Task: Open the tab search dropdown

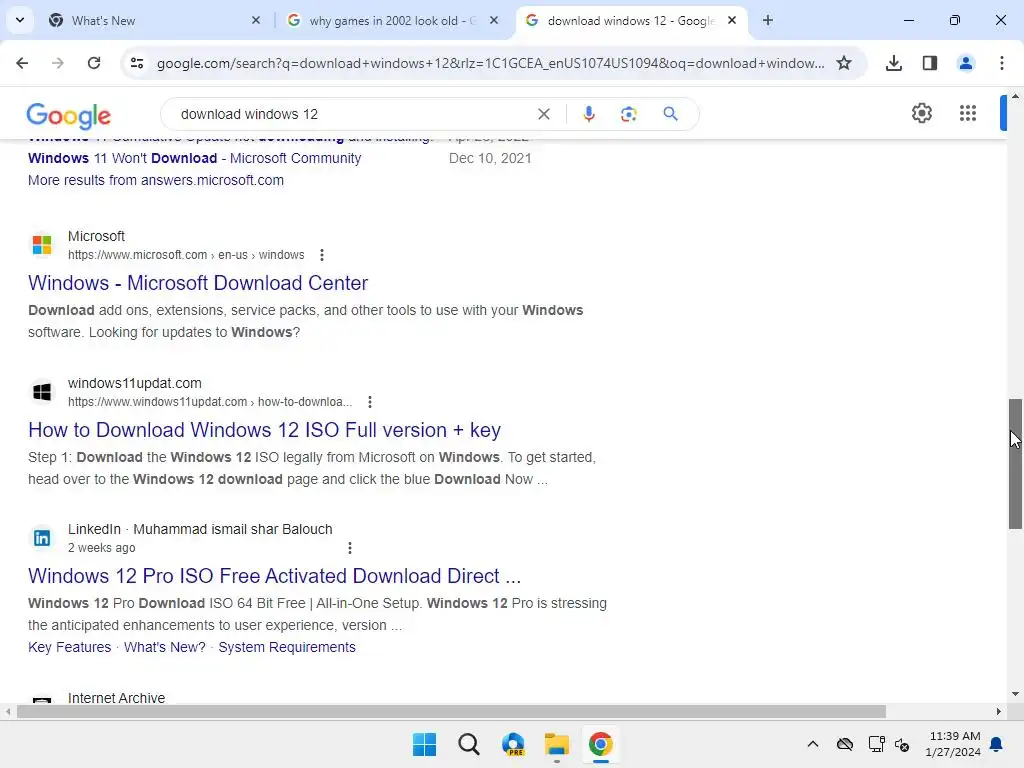Action: click(20, 20)
